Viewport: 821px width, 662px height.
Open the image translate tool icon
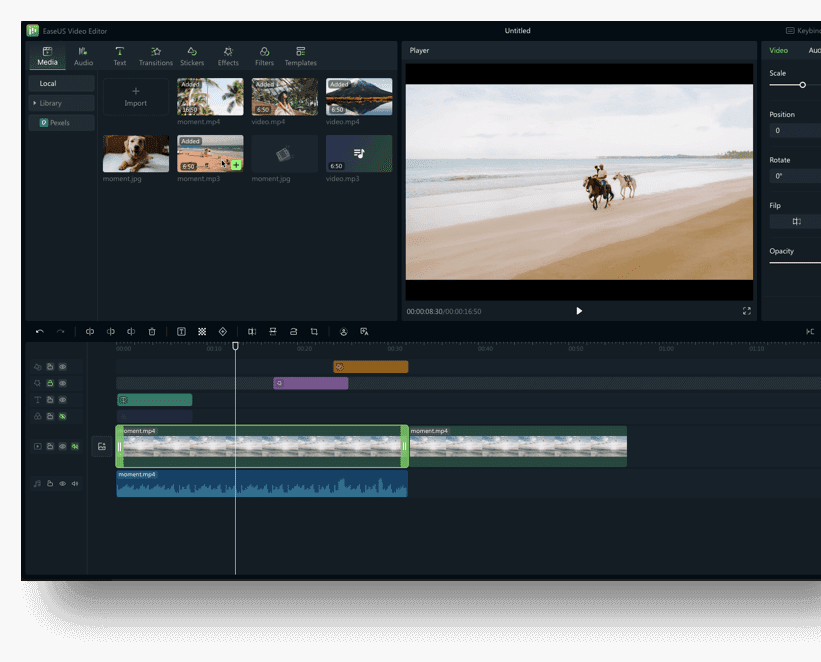(x=364, y=332)
